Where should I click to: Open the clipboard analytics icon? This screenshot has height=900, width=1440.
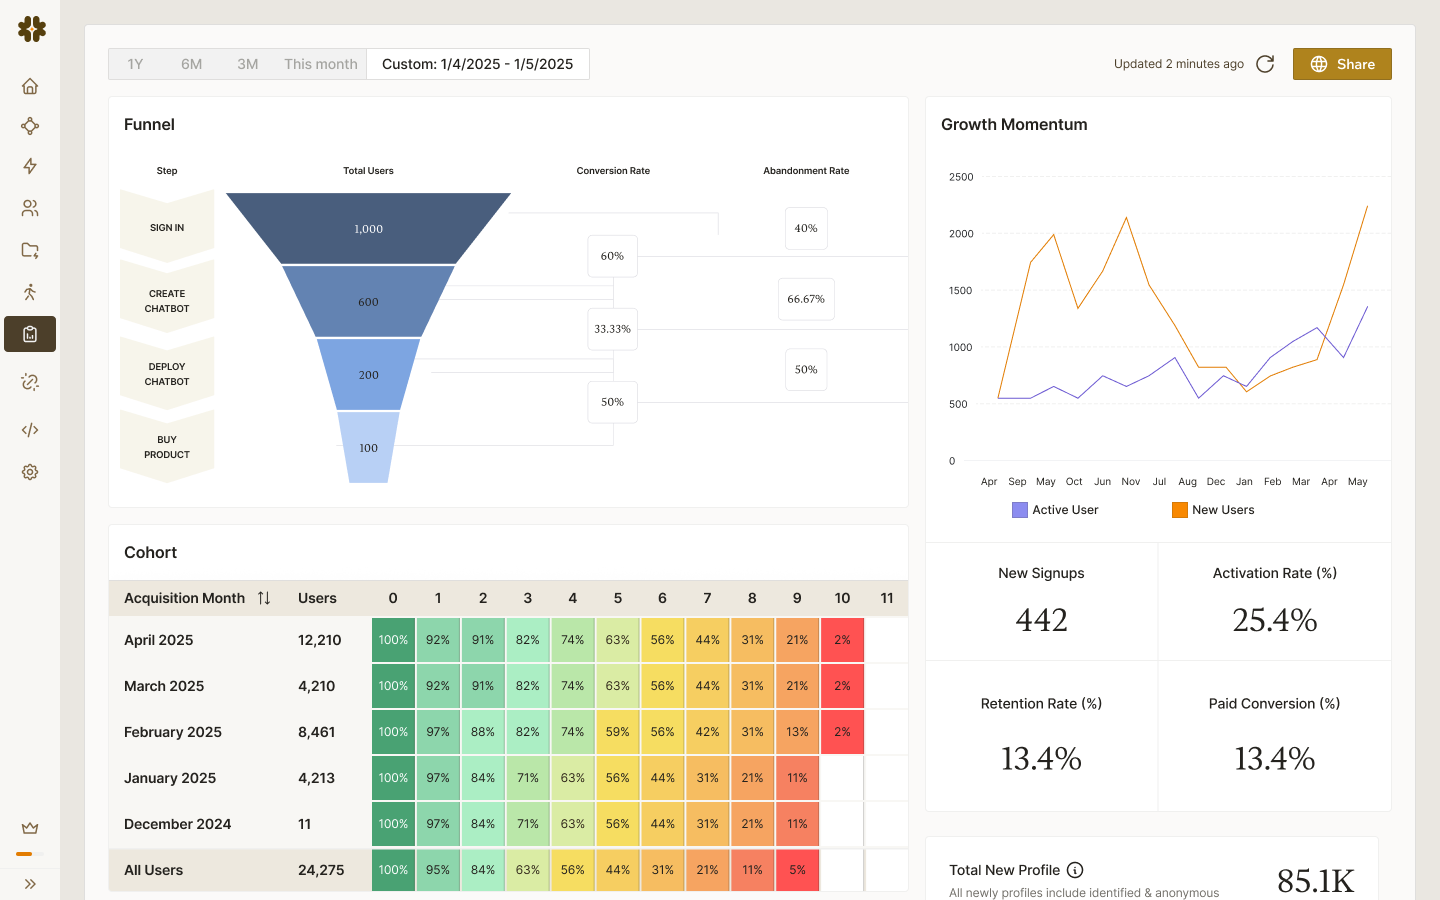[x=30, y=334]
